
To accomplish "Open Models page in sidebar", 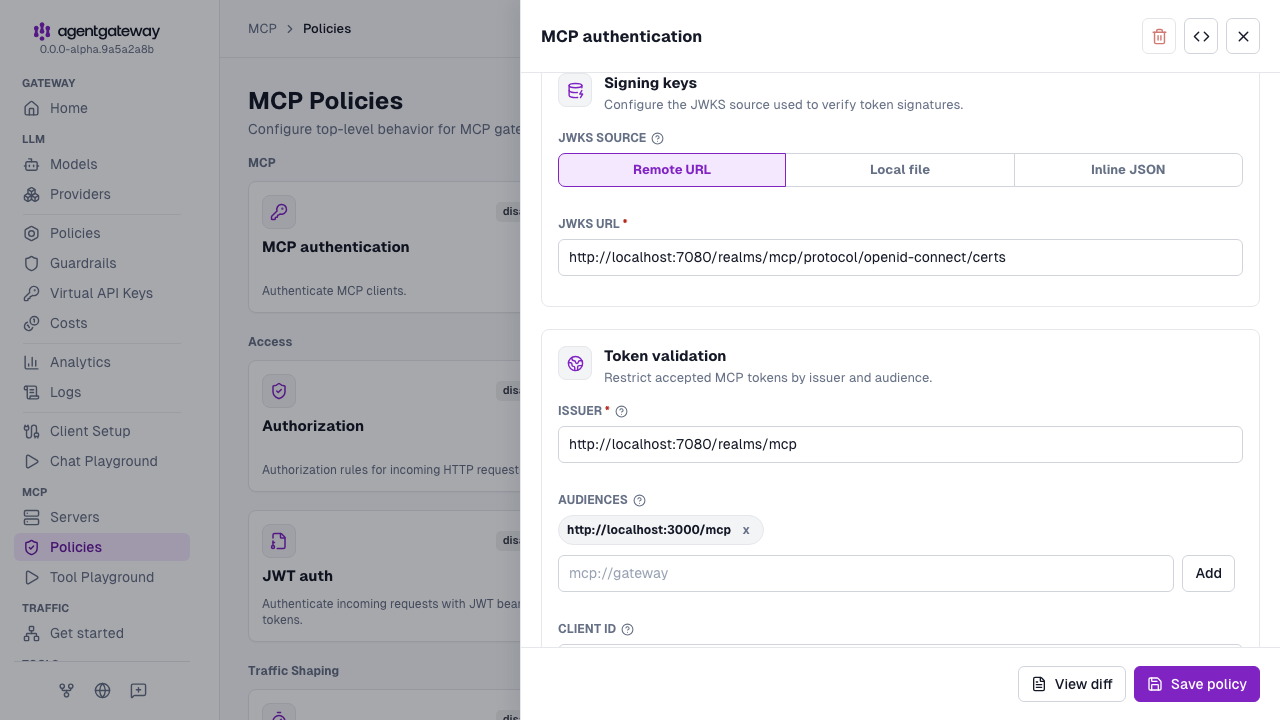I will point(102,164).
